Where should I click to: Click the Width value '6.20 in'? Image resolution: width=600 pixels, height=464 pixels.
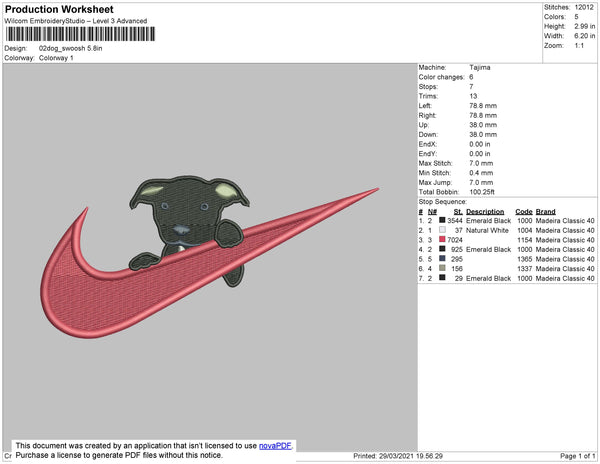(x=584, y=36)
